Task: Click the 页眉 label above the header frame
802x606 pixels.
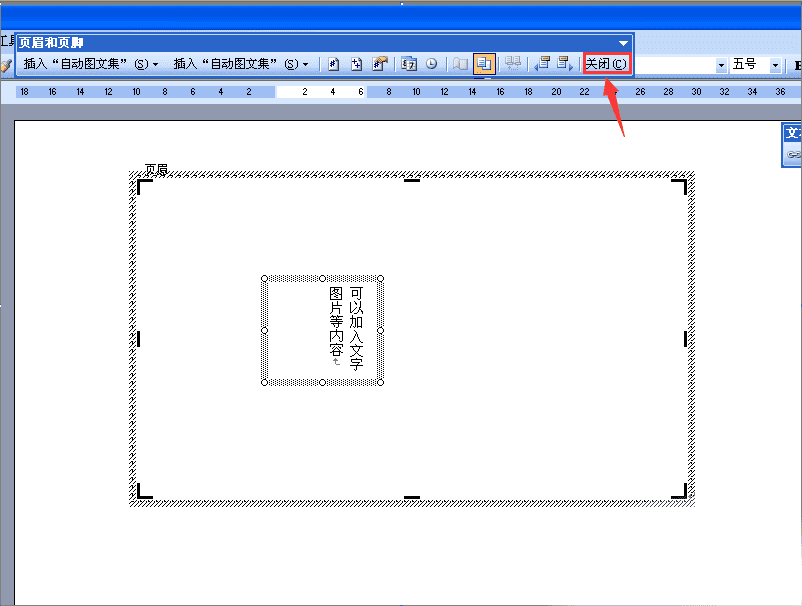Action: [x=157, y=169]
